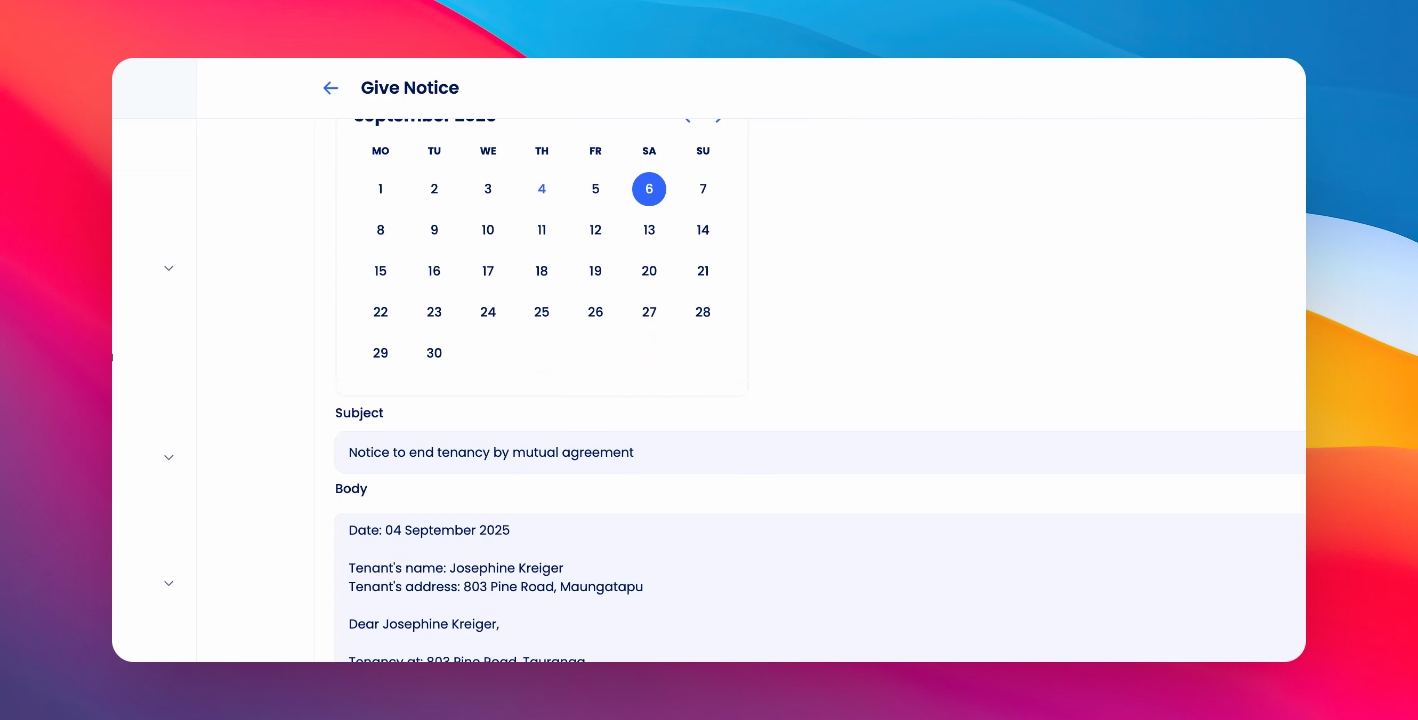The width and height of the screenshot is (1418, 720).
Task: Select calendar day 9
Action: (x=434, y=230)
